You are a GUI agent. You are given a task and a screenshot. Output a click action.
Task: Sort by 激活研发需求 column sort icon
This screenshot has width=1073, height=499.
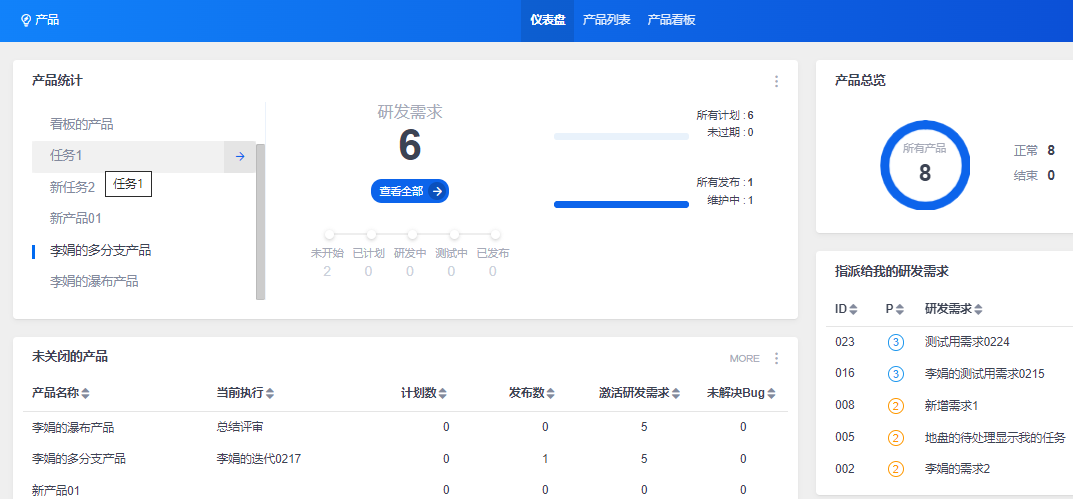click(x=677, y=393)
